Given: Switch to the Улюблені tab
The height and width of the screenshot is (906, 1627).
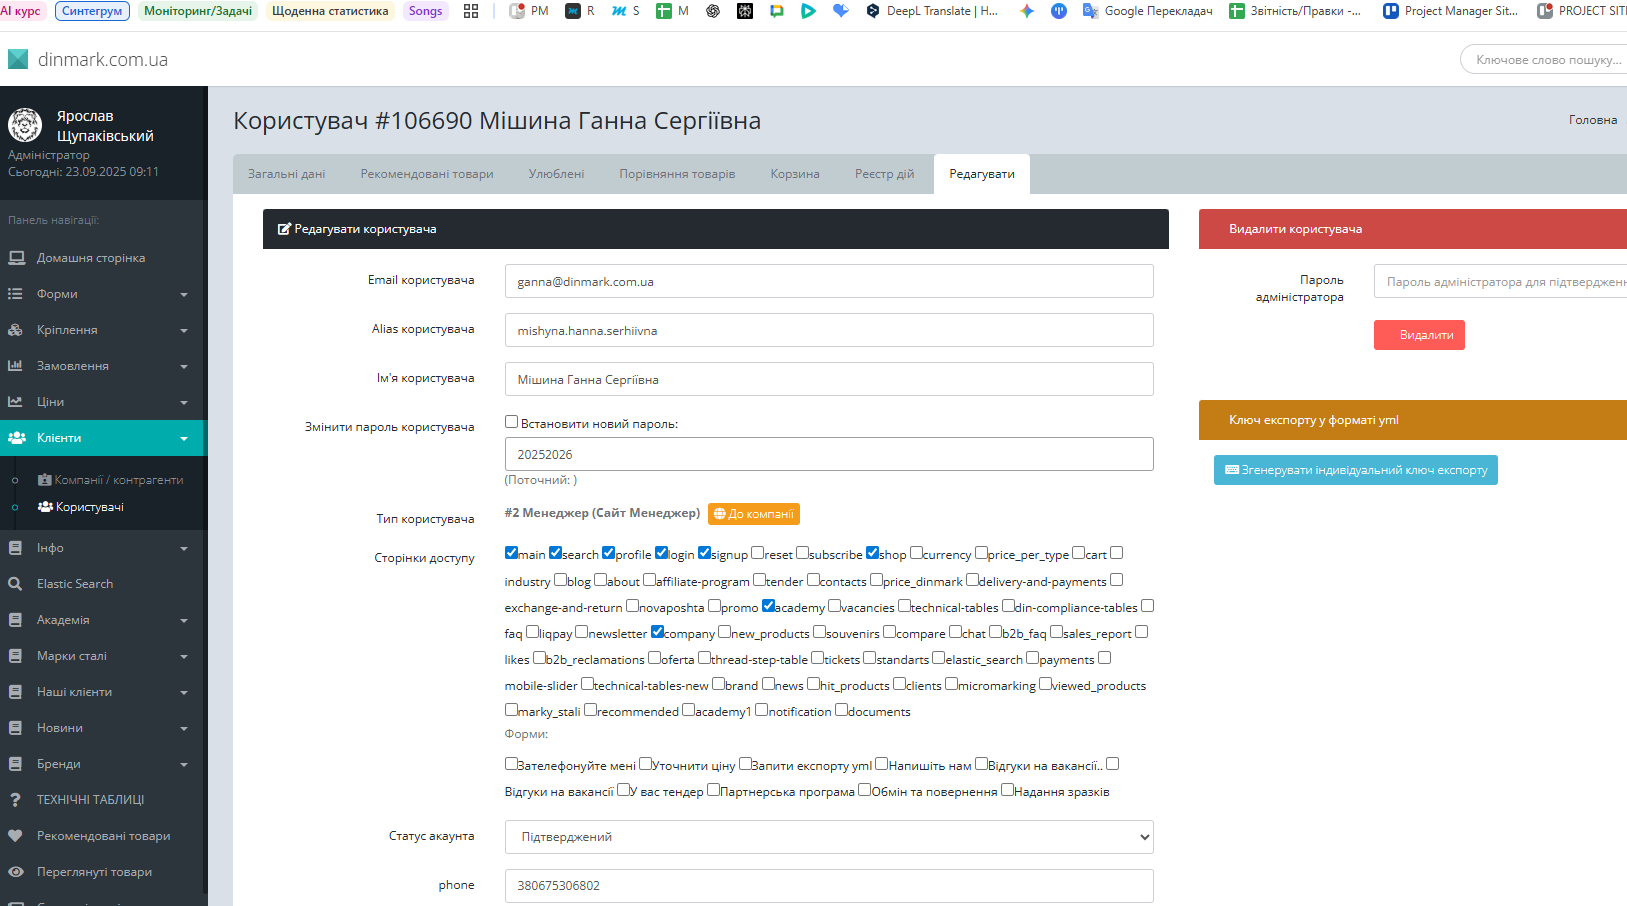Looking at the screenshot, I should click(556, 174).
